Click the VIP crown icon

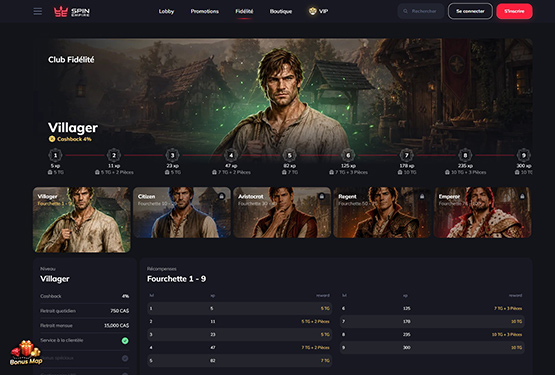312,11
